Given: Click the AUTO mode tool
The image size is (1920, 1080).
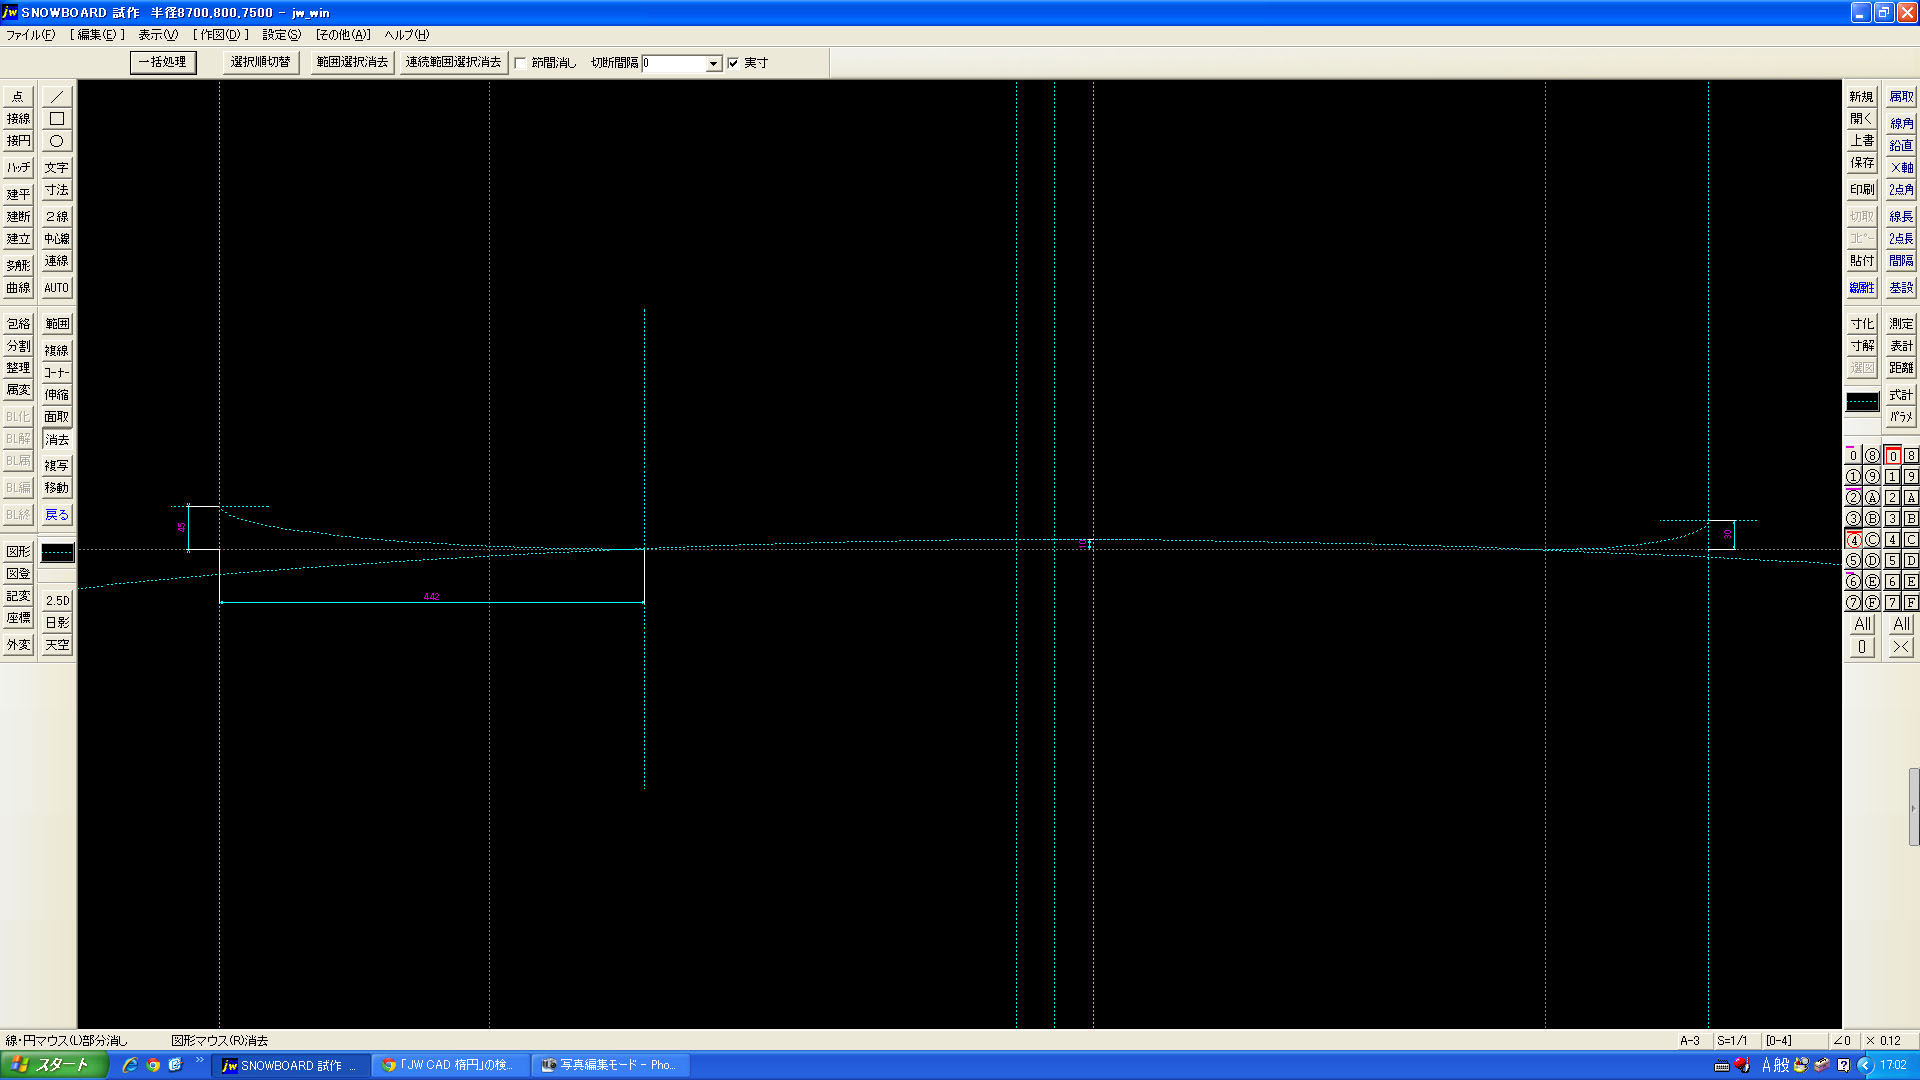Looking at the screenshot, I should coord(57,288).
